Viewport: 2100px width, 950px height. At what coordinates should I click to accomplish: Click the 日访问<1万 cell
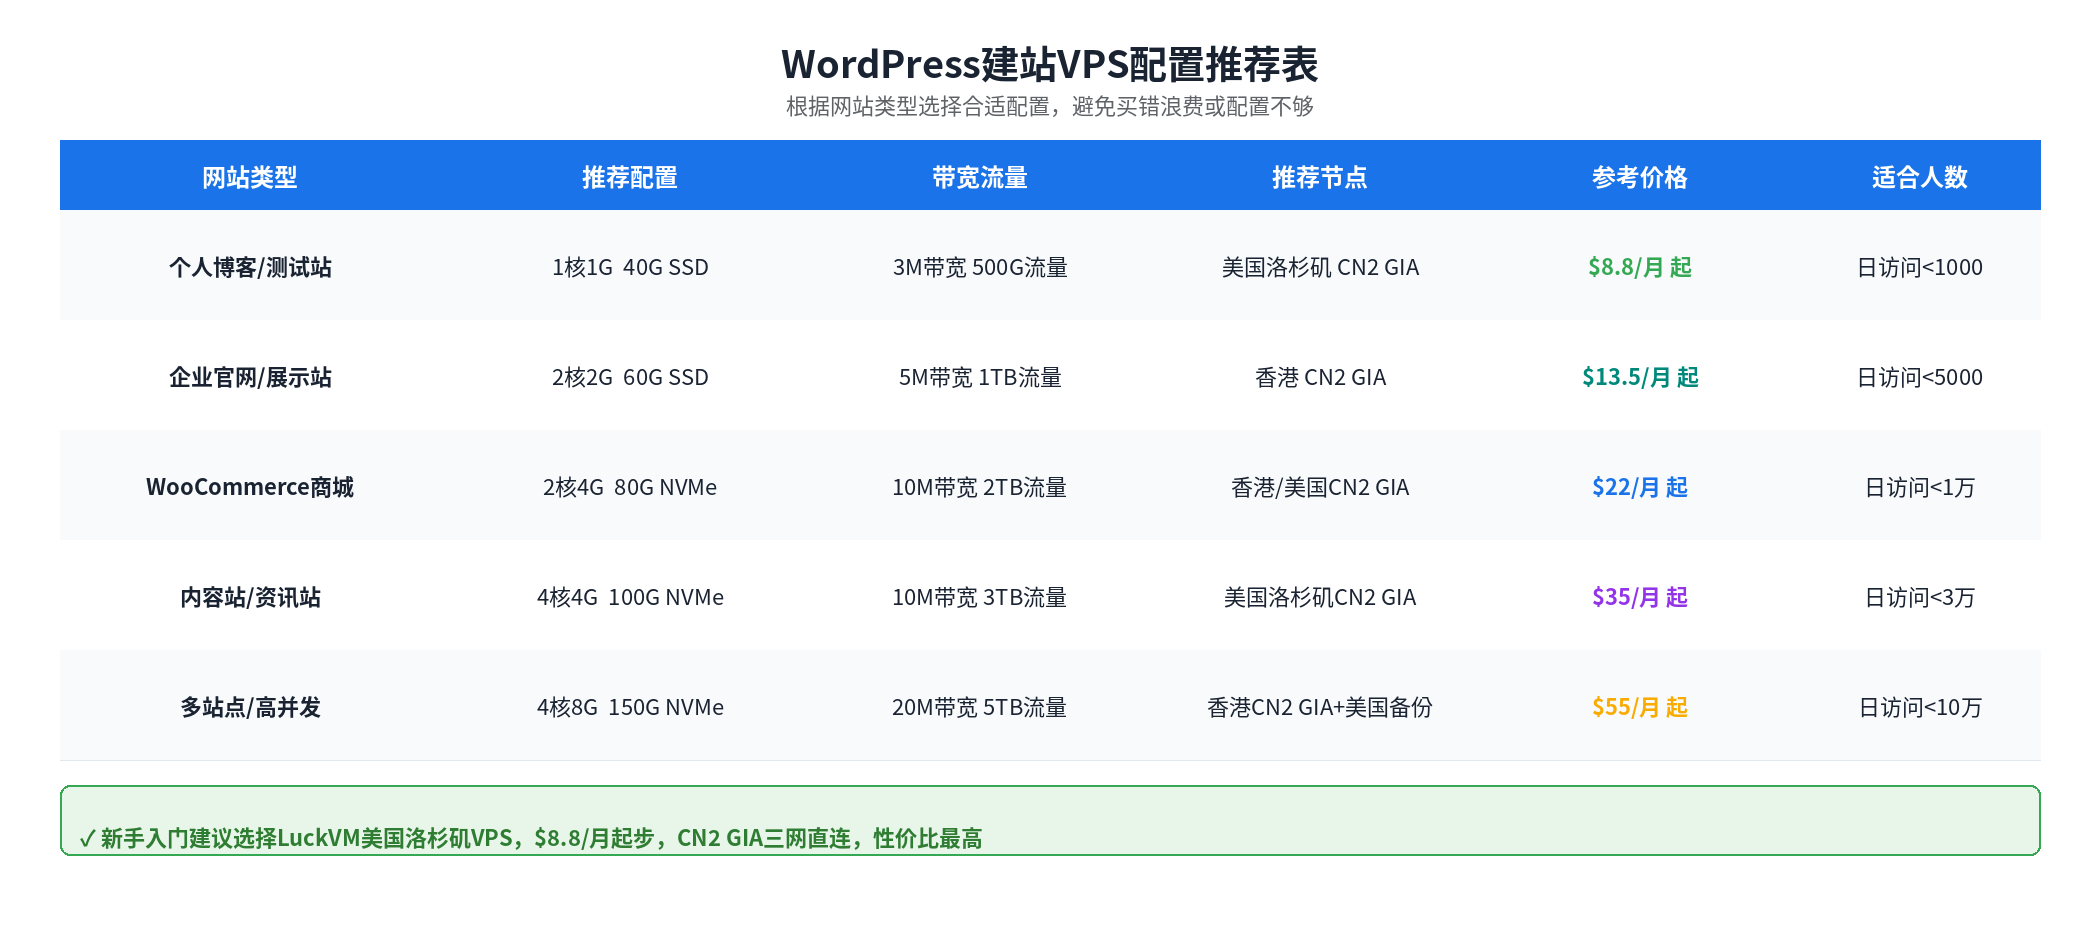(1920, 487)
